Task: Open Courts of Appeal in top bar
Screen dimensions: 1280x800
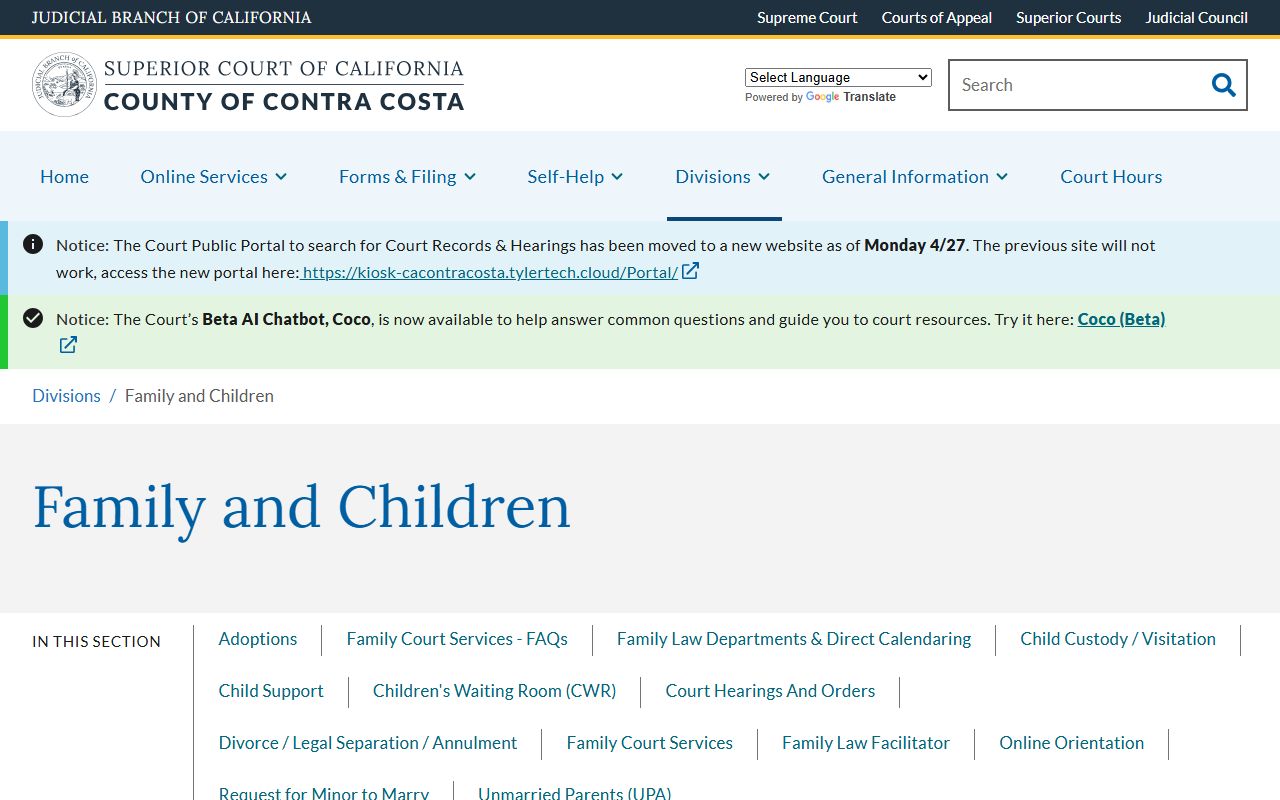Action: click(937, 17)
